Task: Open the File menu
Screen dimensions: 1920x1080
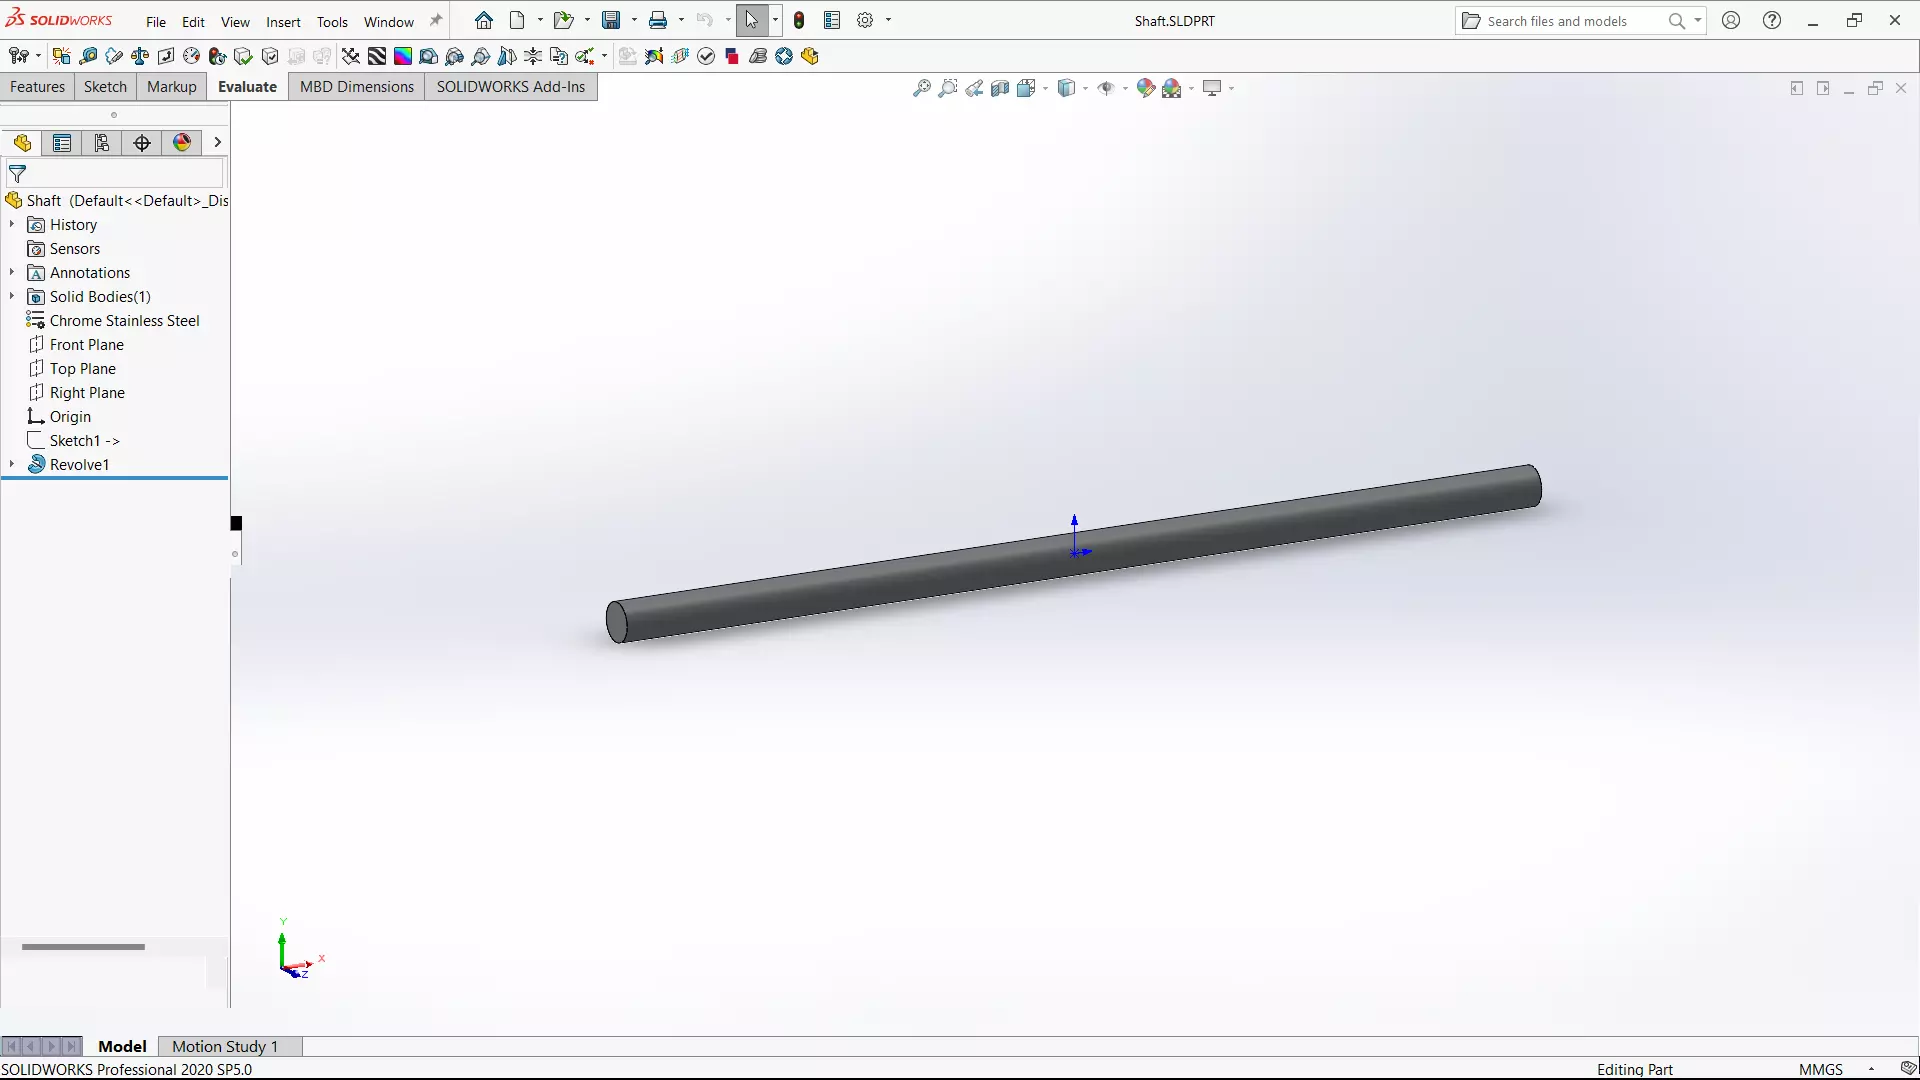Action: 156,21
